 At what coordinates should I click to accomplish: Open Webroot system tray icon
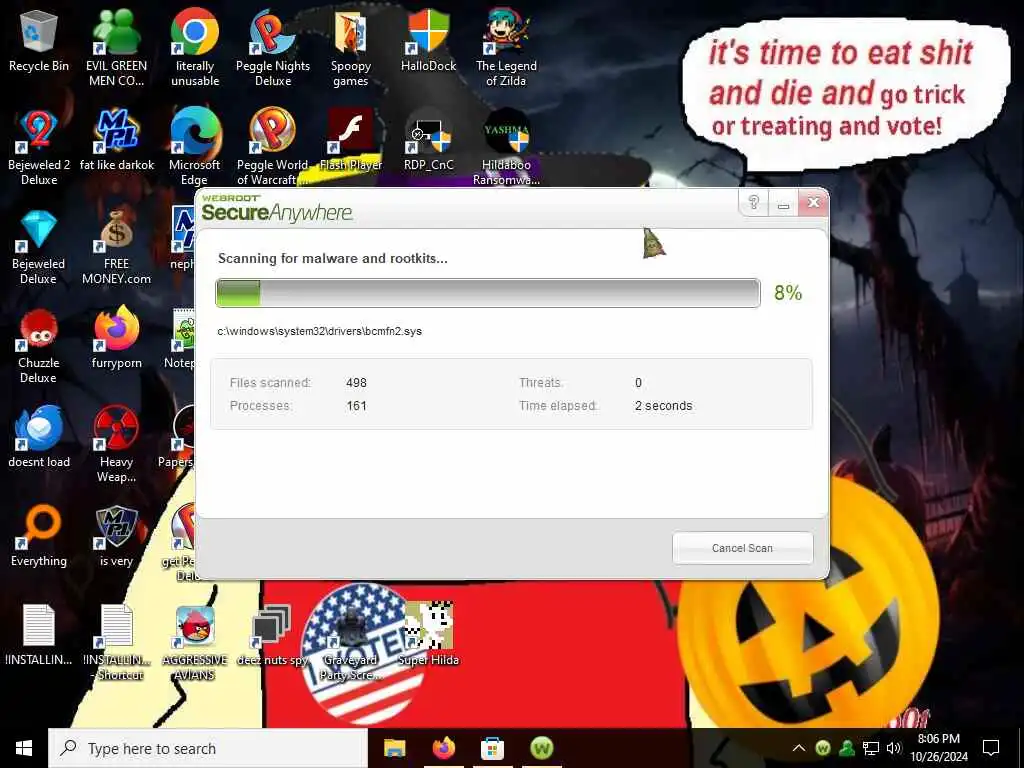(x=823, y=748)
